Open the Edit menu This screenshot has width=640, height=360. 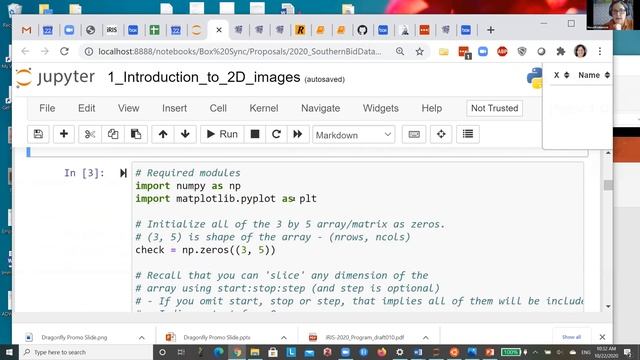click(x=87, y=108)
